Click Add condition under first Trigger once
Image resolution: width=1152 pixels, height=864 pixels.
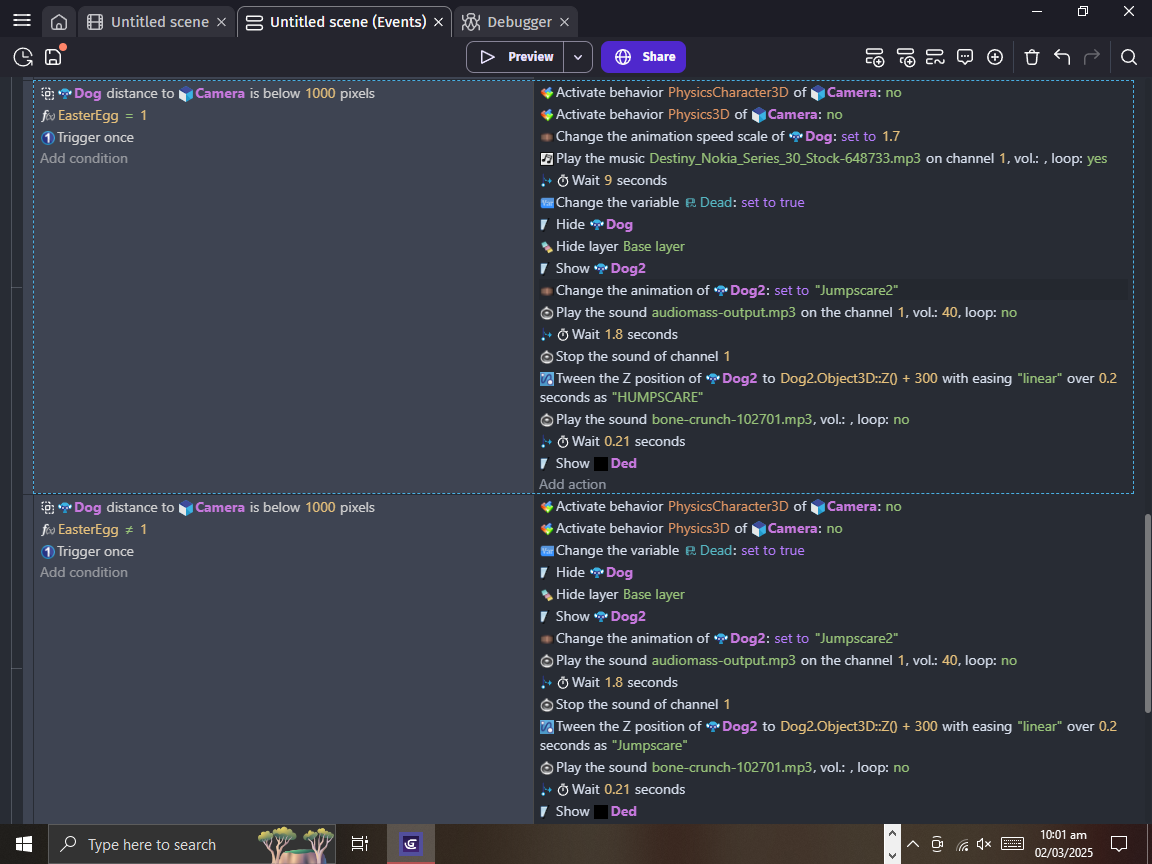click(x=84, y=158)
